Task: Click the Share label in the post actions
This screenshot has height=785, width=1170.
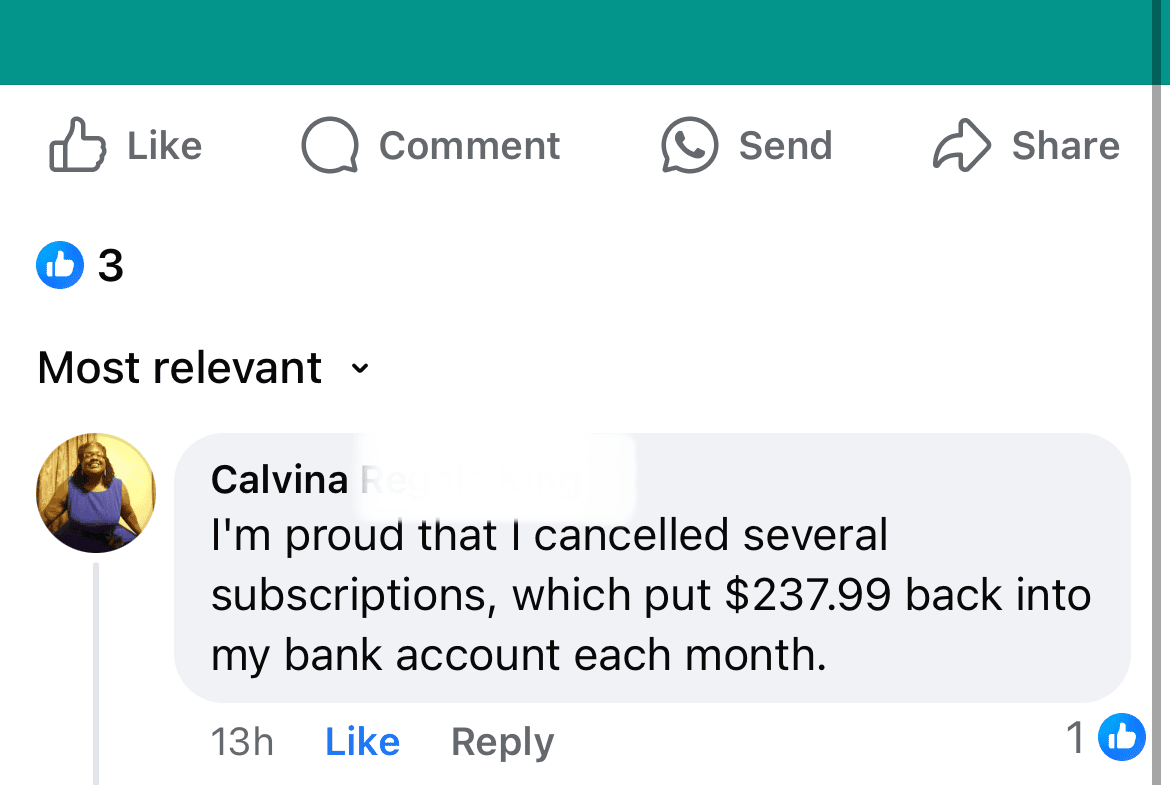Action: point(1066,146)
